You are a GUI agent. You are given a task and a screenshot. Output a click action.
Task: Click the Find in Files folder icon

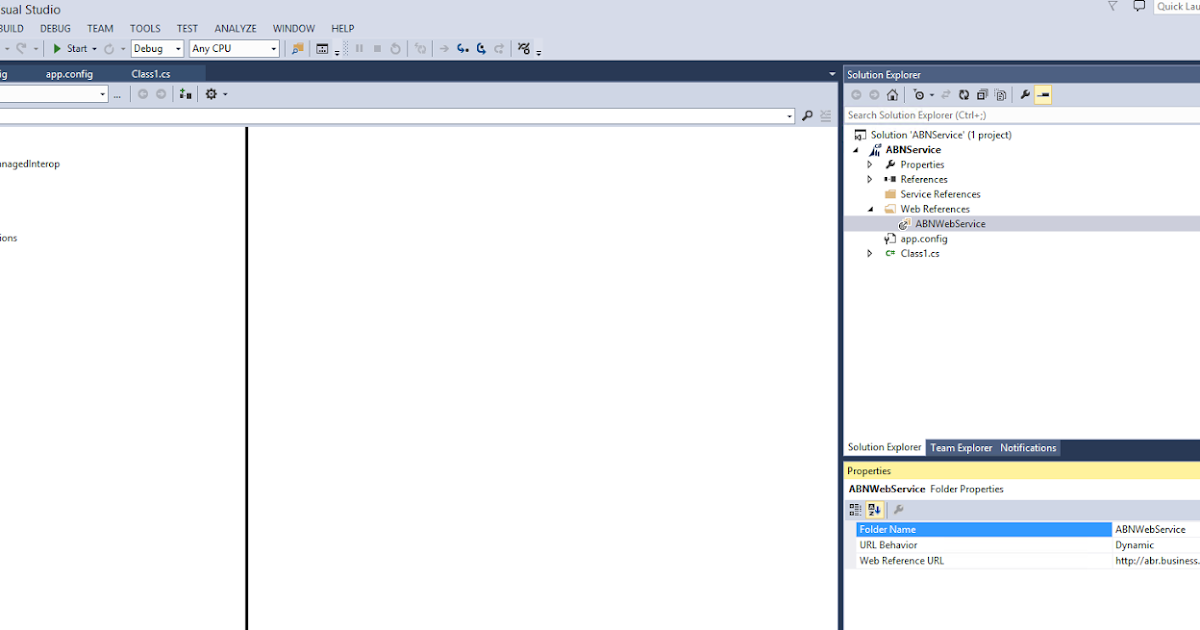click(x=297, y=48)
